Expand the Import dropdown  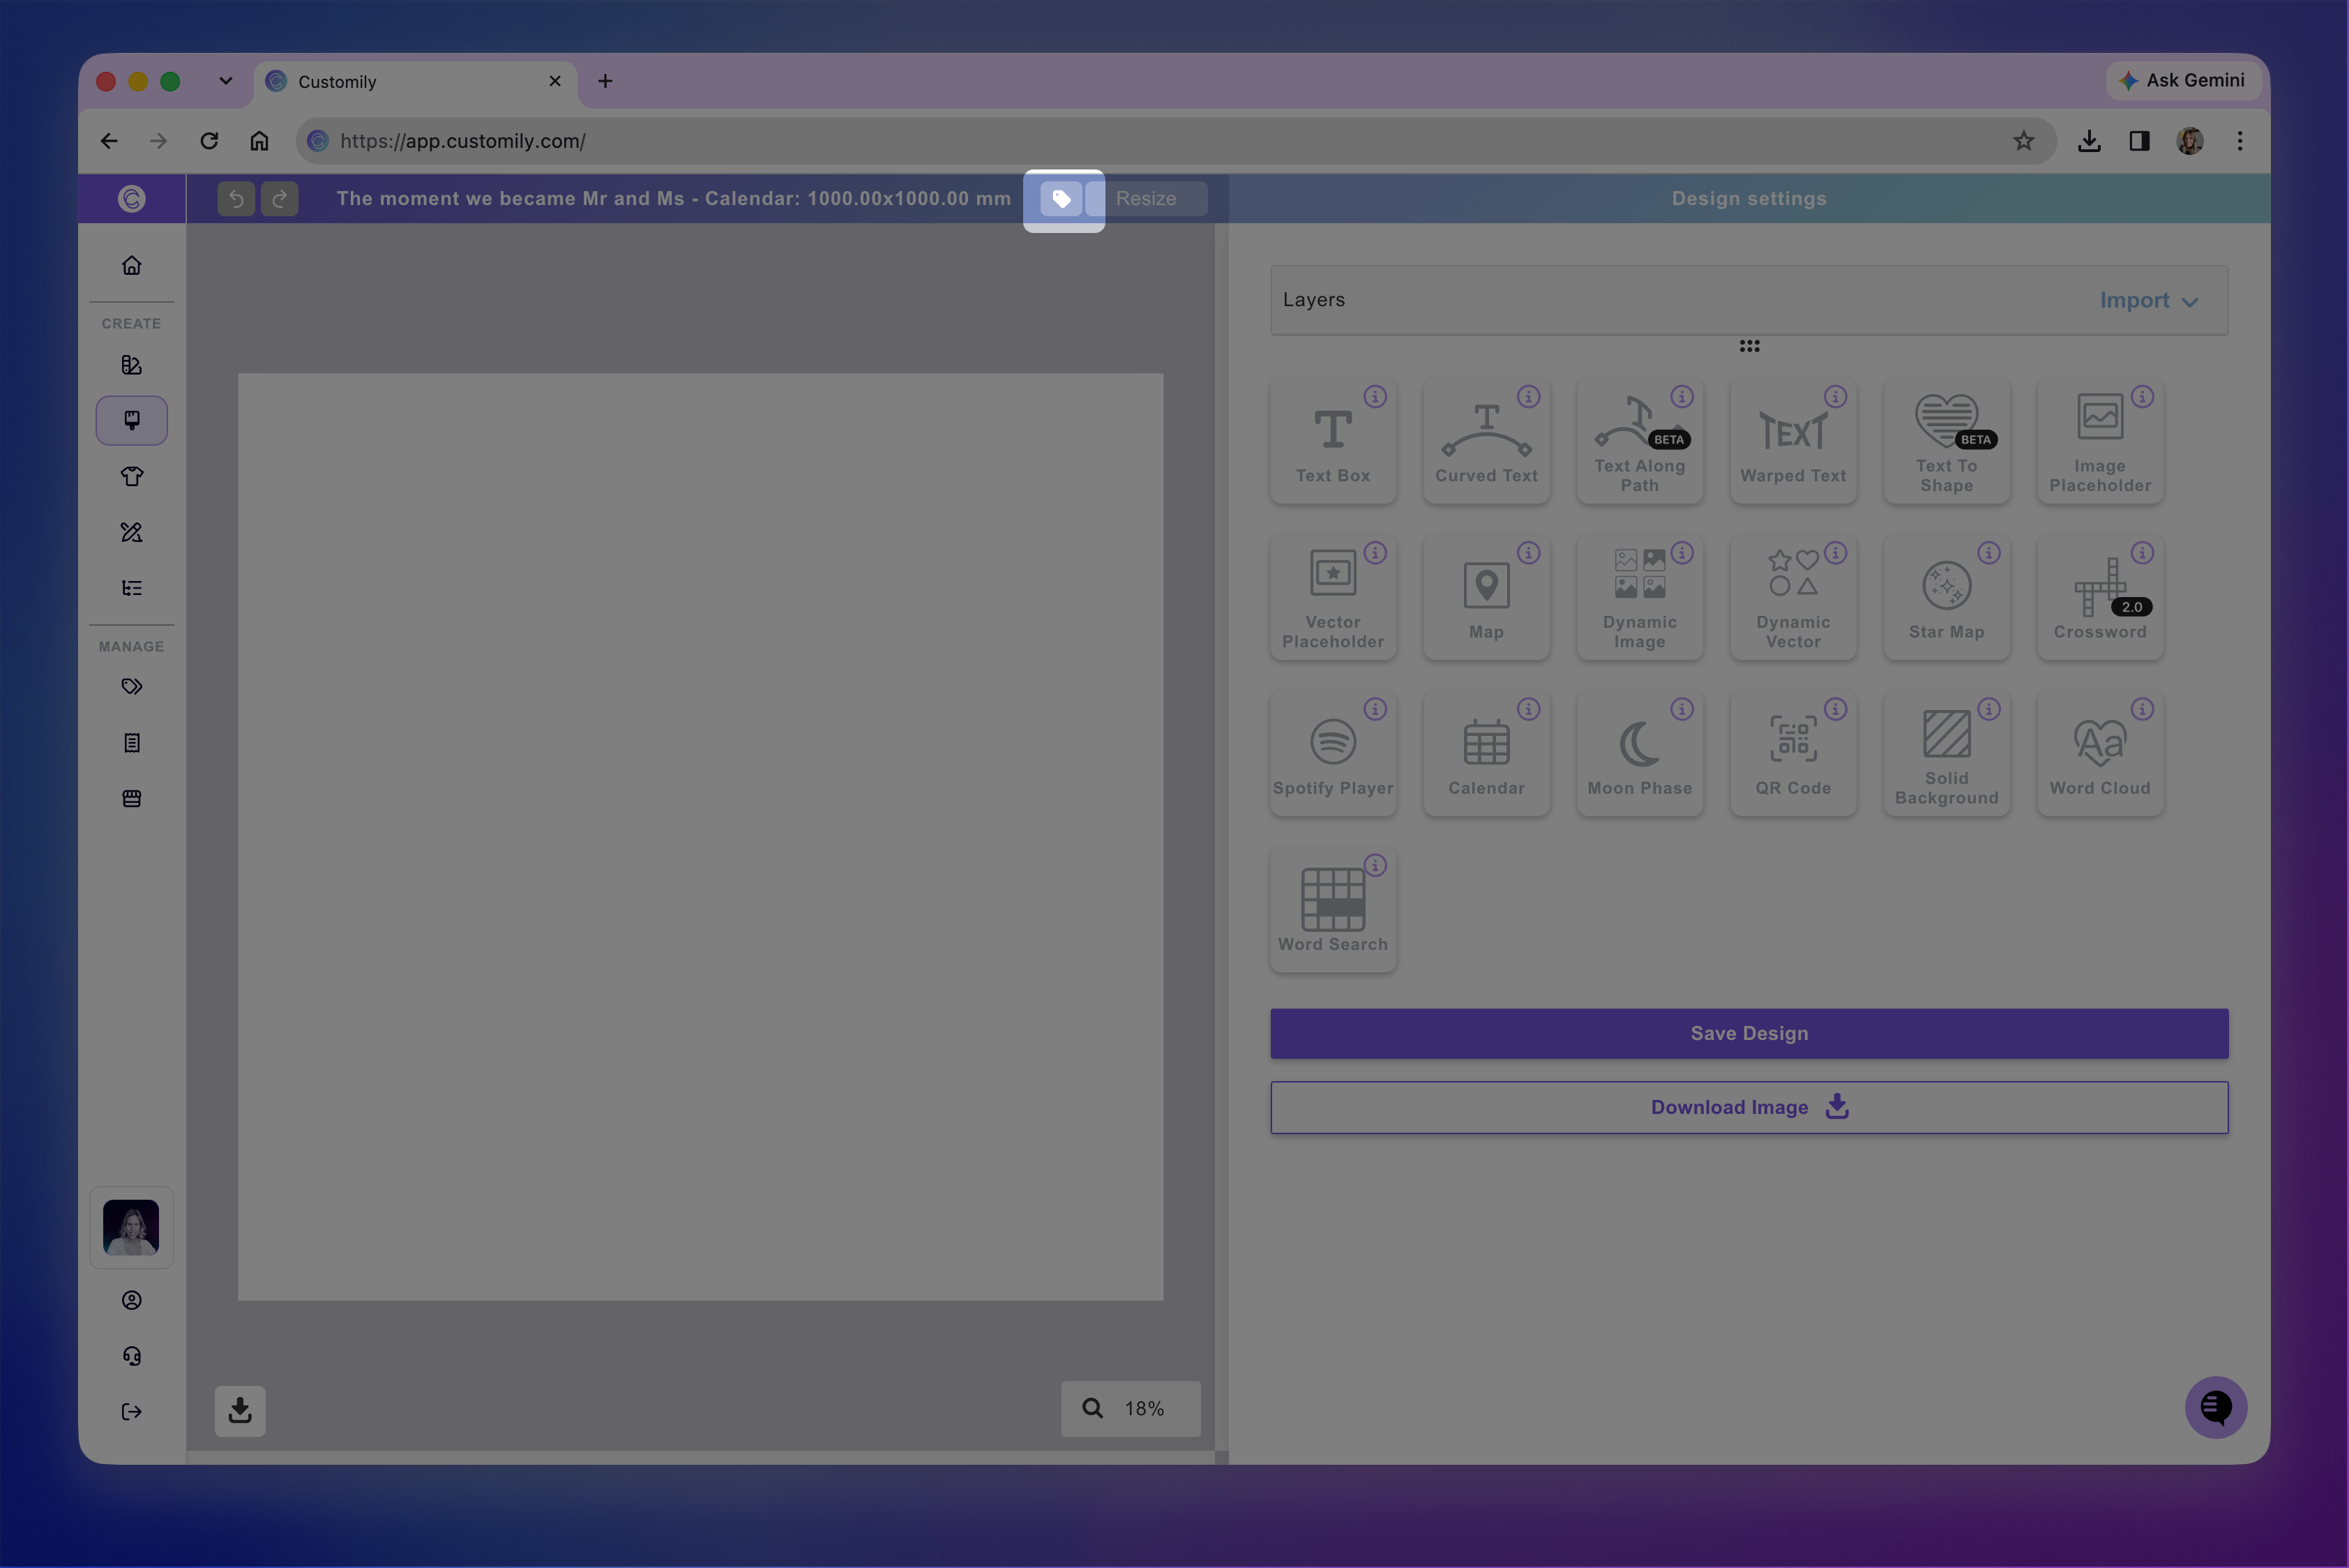[2149, 301]
